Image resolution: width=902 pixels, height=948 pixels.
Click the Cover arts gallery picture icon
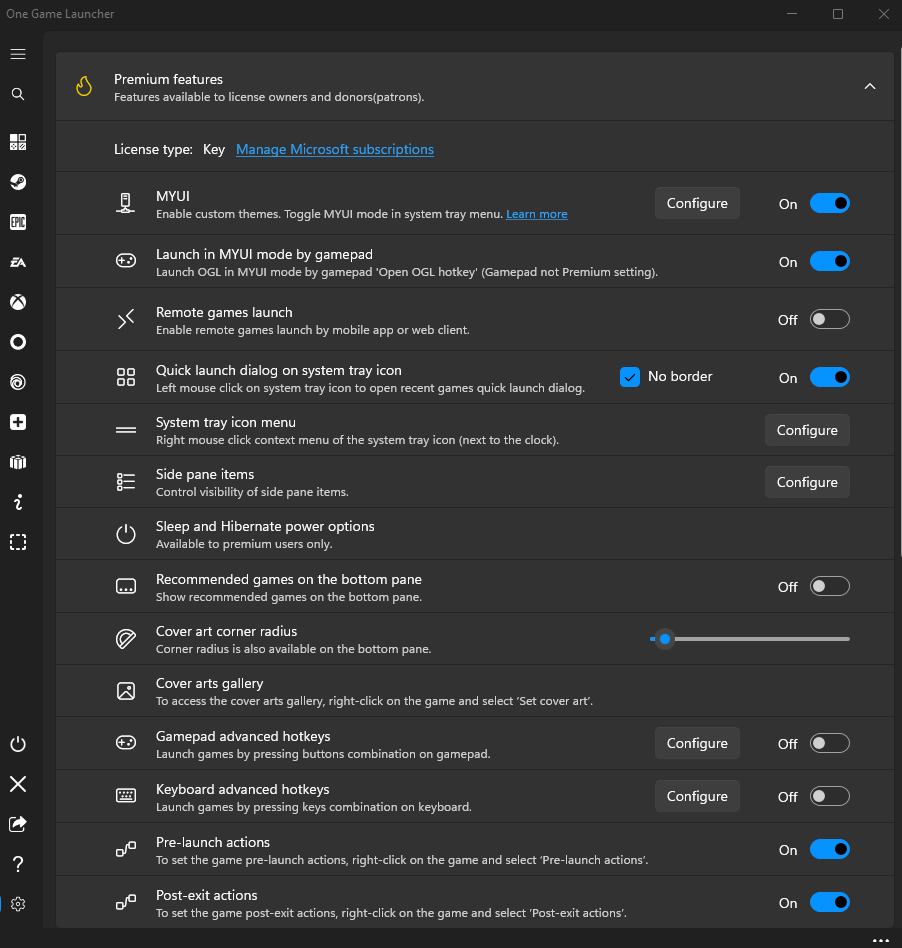click(x=126, y=690)
